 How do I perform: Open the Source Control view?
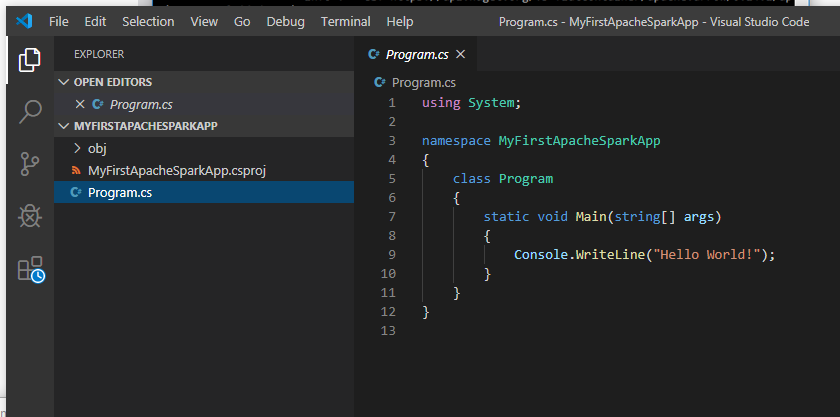pos(30,164)
